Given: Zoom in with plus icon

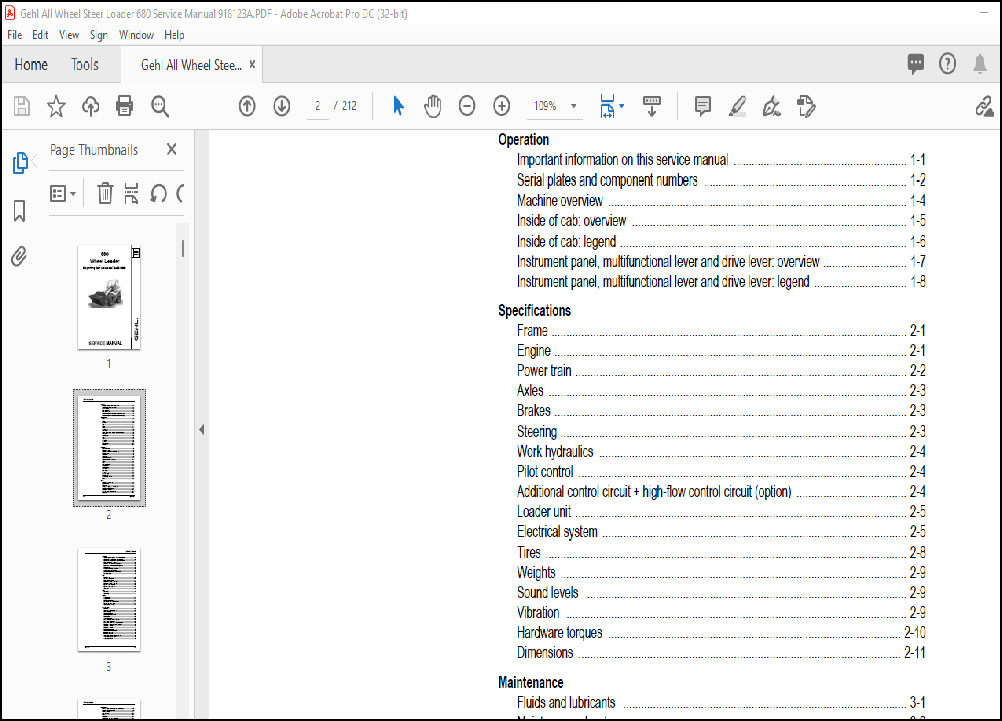Looking at the screenshot, I should [502, 106].
